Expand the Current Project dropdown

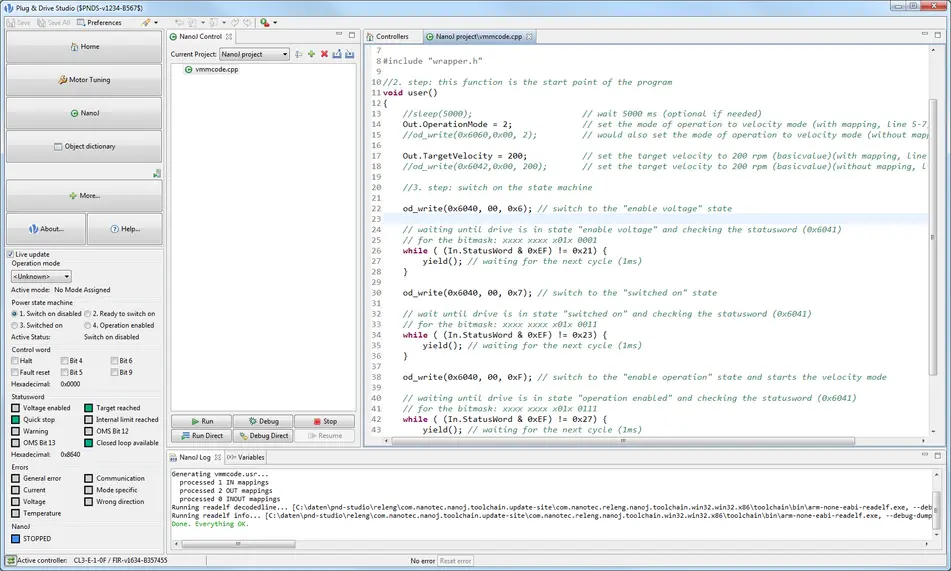254,54
